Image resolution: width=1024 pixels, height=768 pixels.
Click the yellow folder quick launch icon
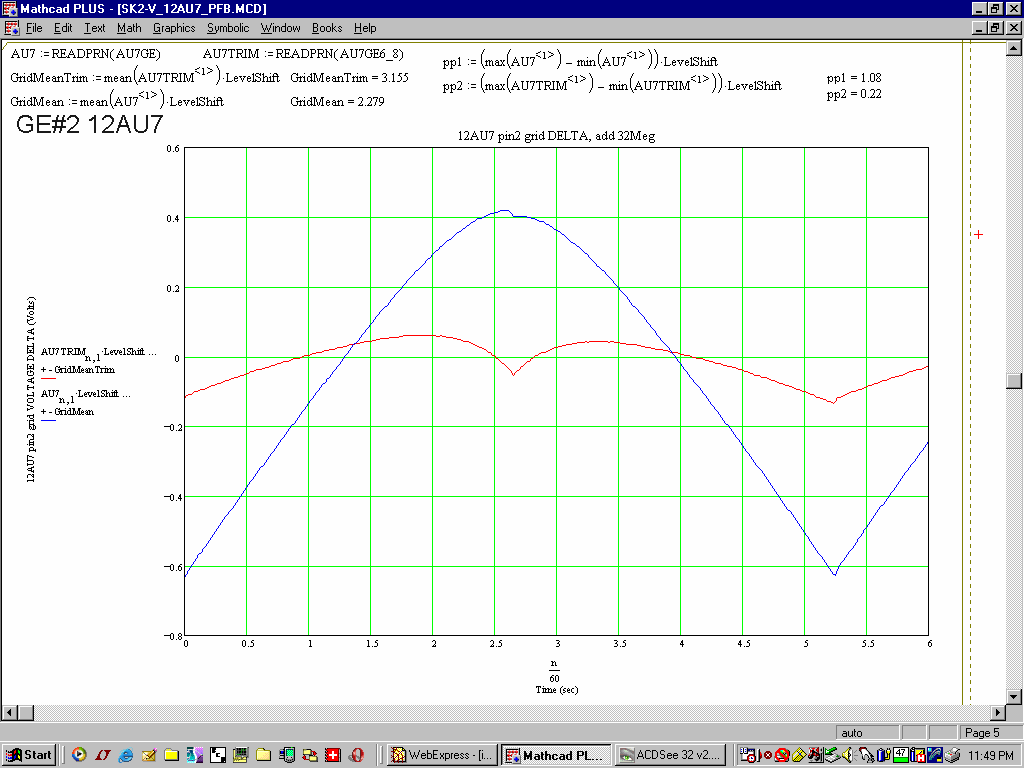[x=171, y=755]
